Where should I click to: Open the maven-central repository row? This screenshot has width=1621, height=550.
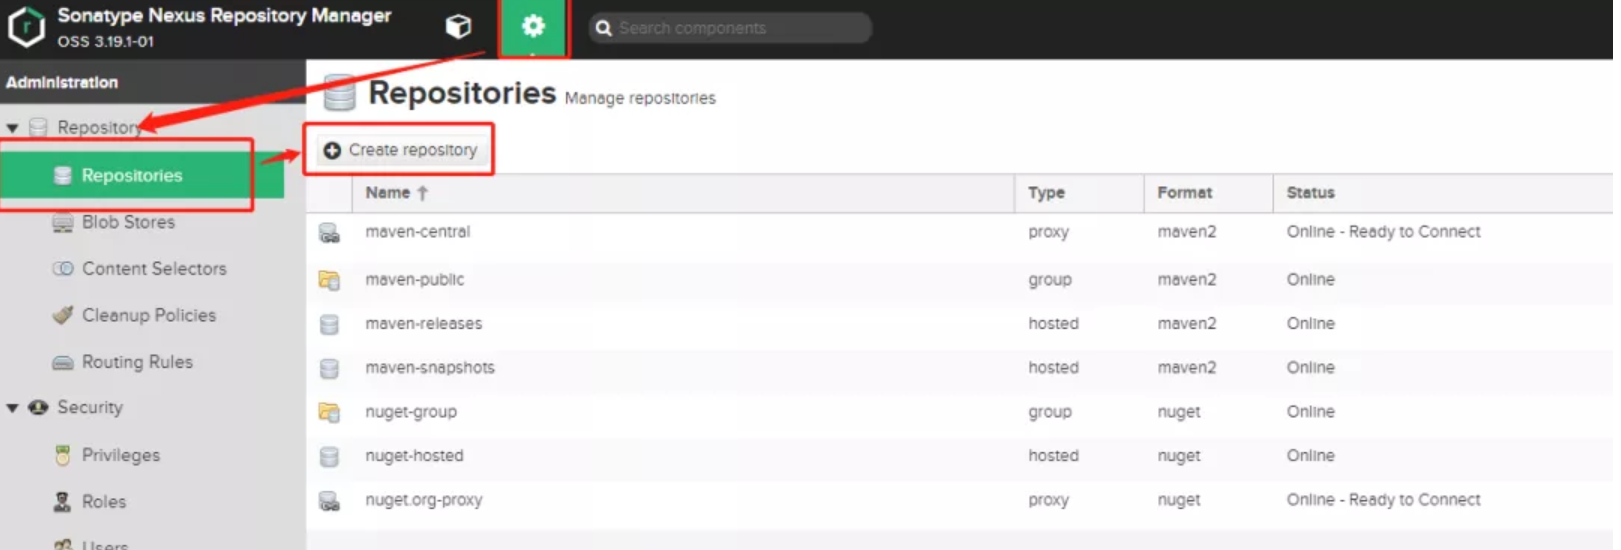(960, 232)
